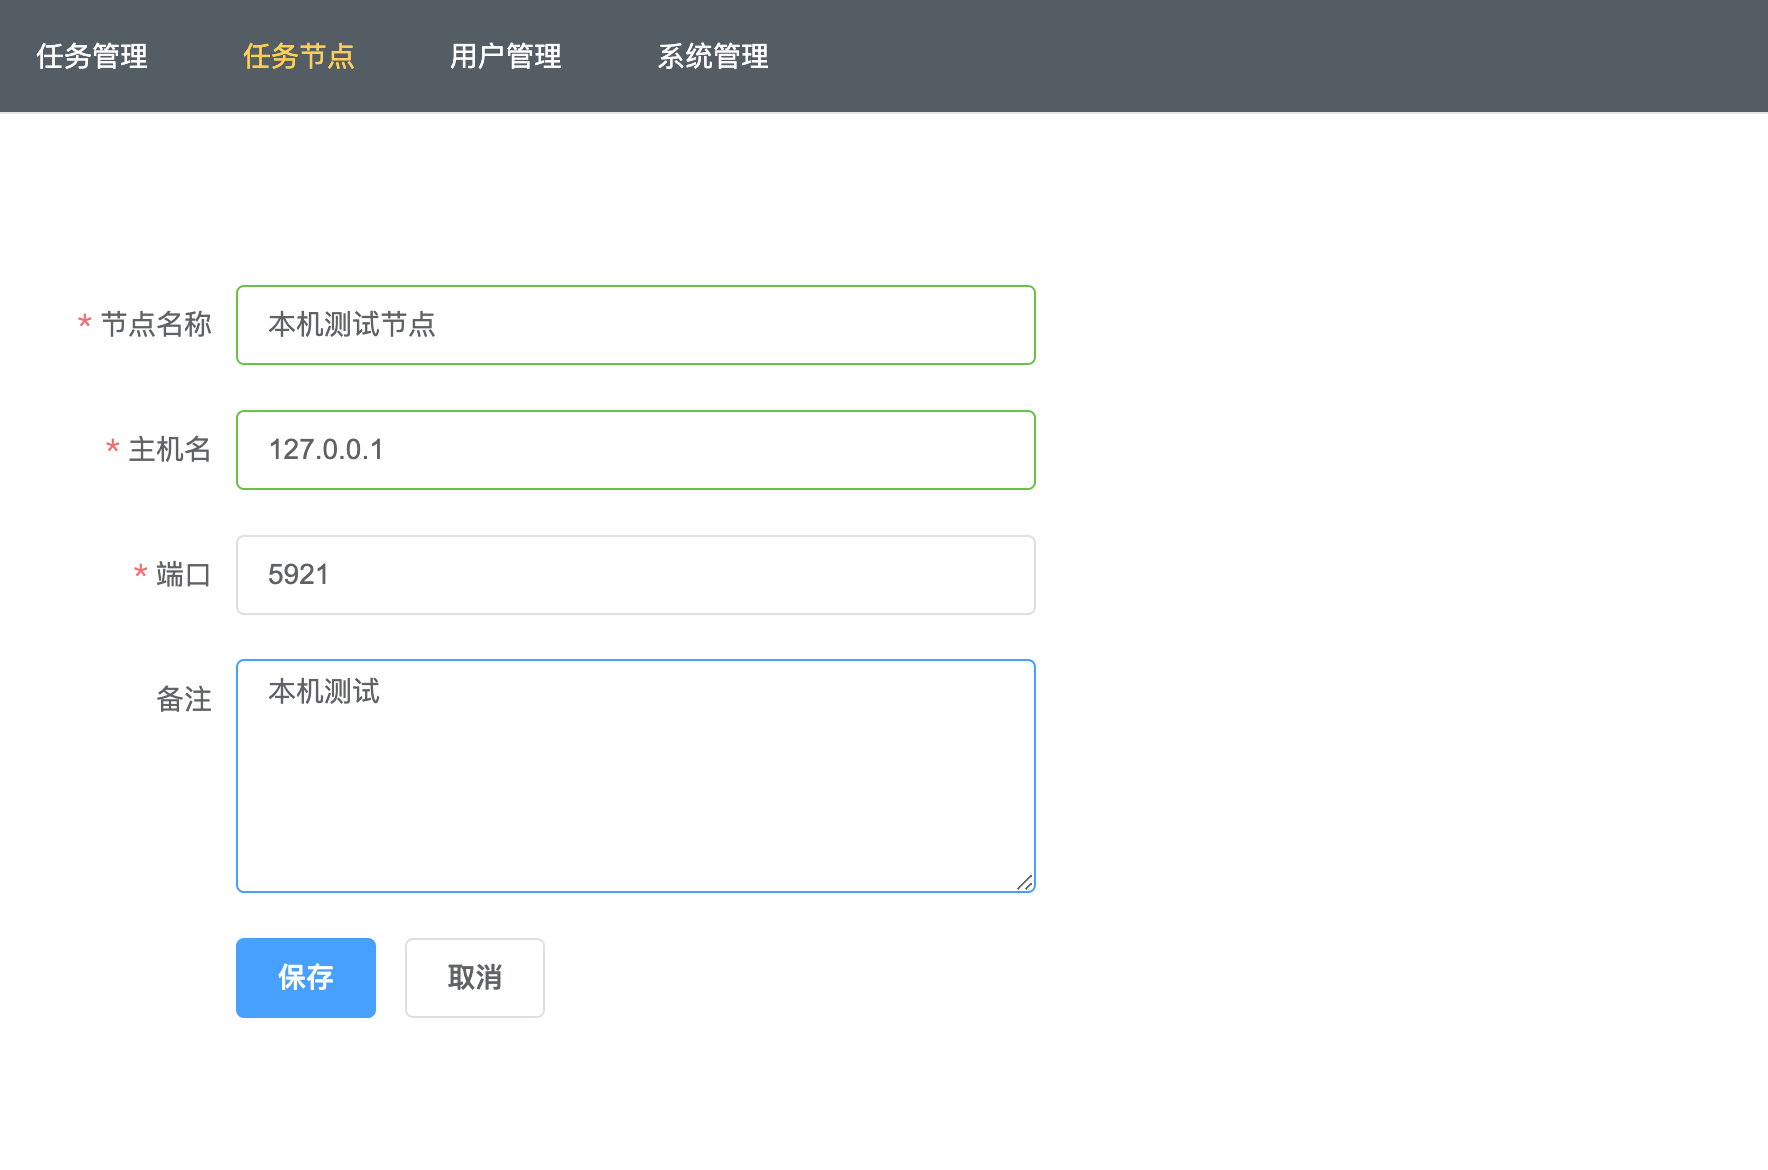The image size is (1768, 1170).
Task: Click the 主机名 label text
Action: [x=170, y=449]
